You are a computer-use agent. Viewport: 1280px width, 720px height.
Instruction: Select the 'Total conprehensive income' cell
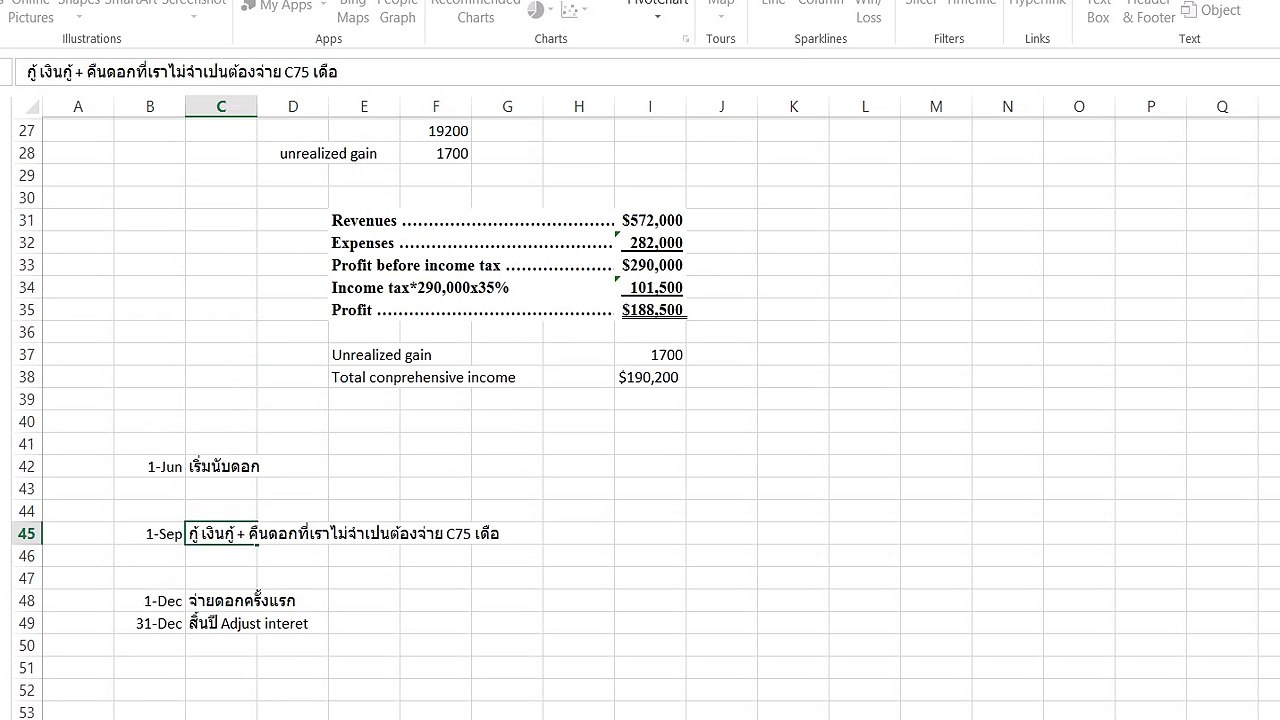click(x=424, y=377)
